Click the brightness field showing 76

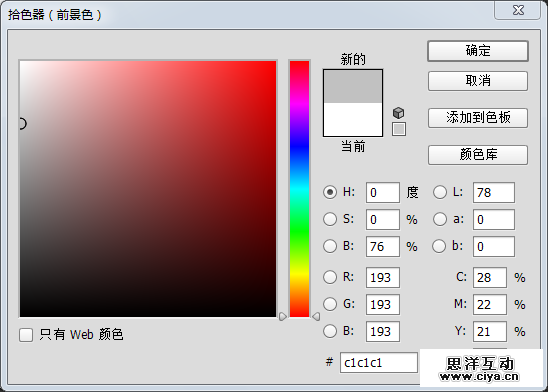(383, 246)
